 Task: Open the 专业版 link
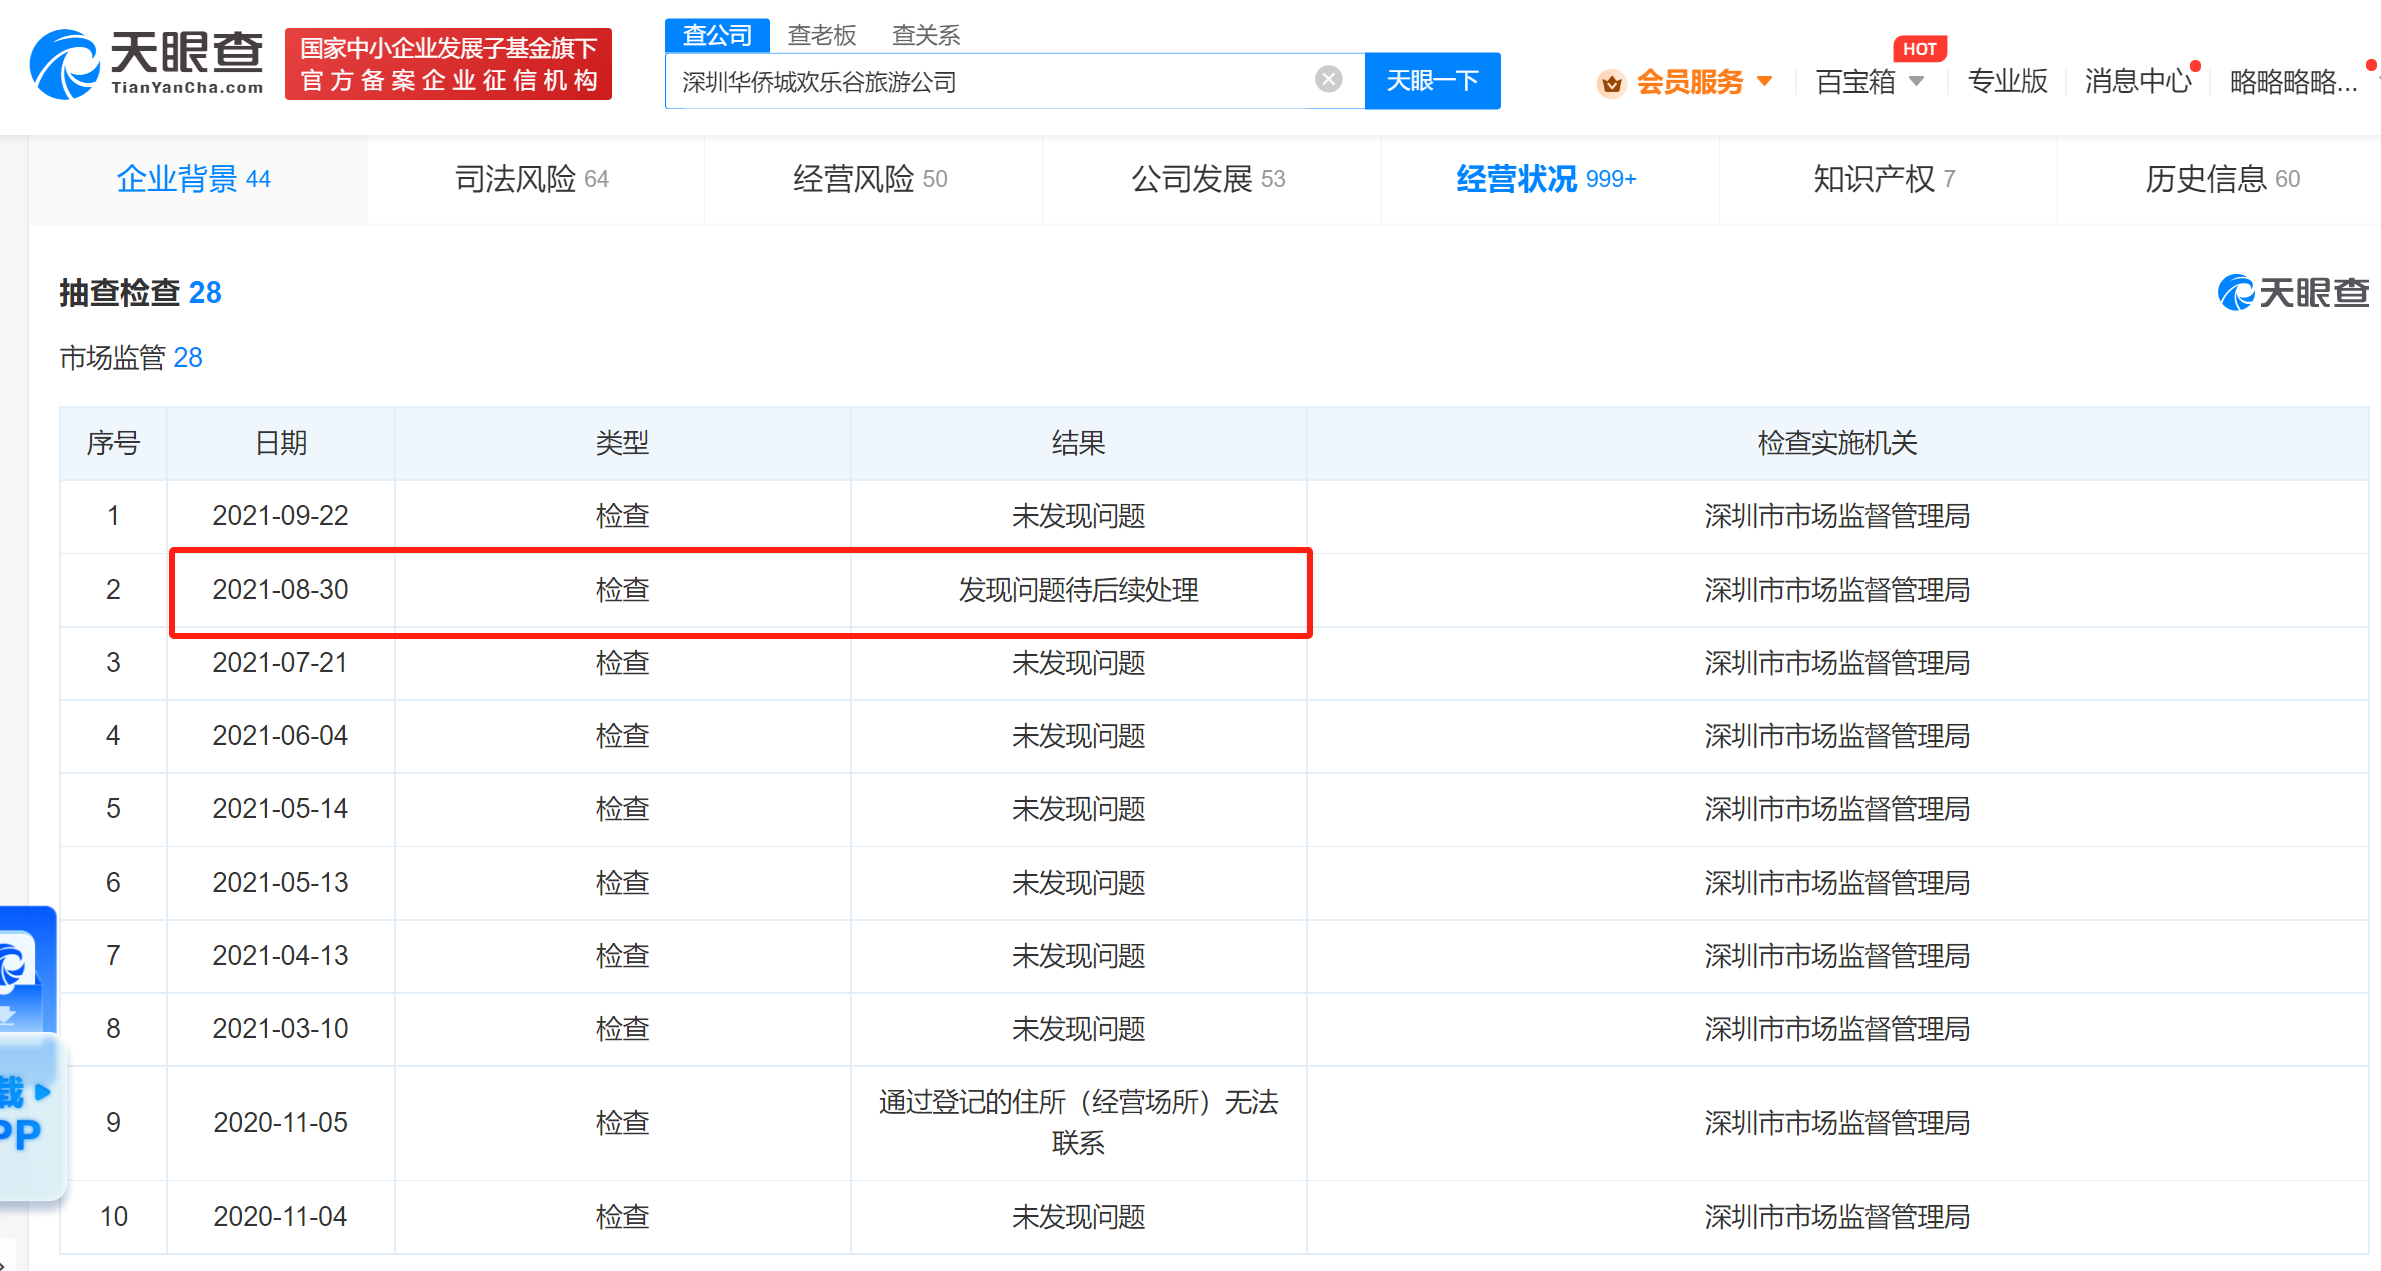2007,81
